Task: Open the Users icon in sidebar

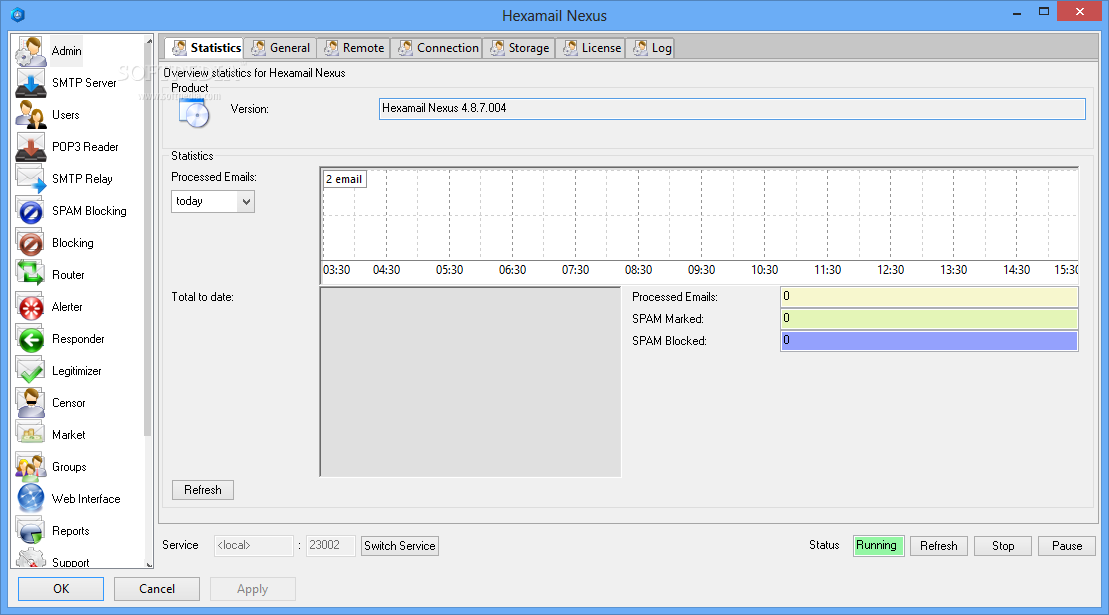Action: 30,115
